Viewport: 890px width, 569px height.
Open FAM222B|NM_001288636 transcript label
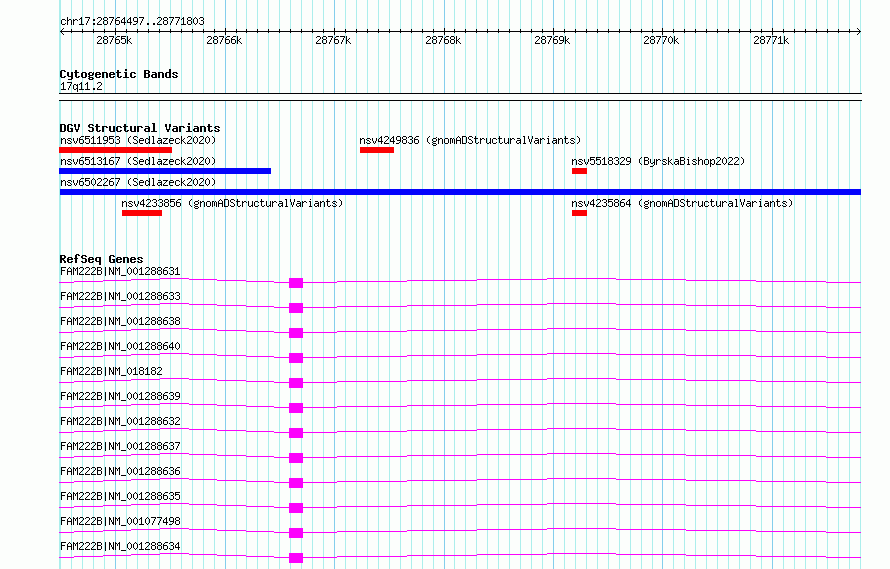(120, 471)
